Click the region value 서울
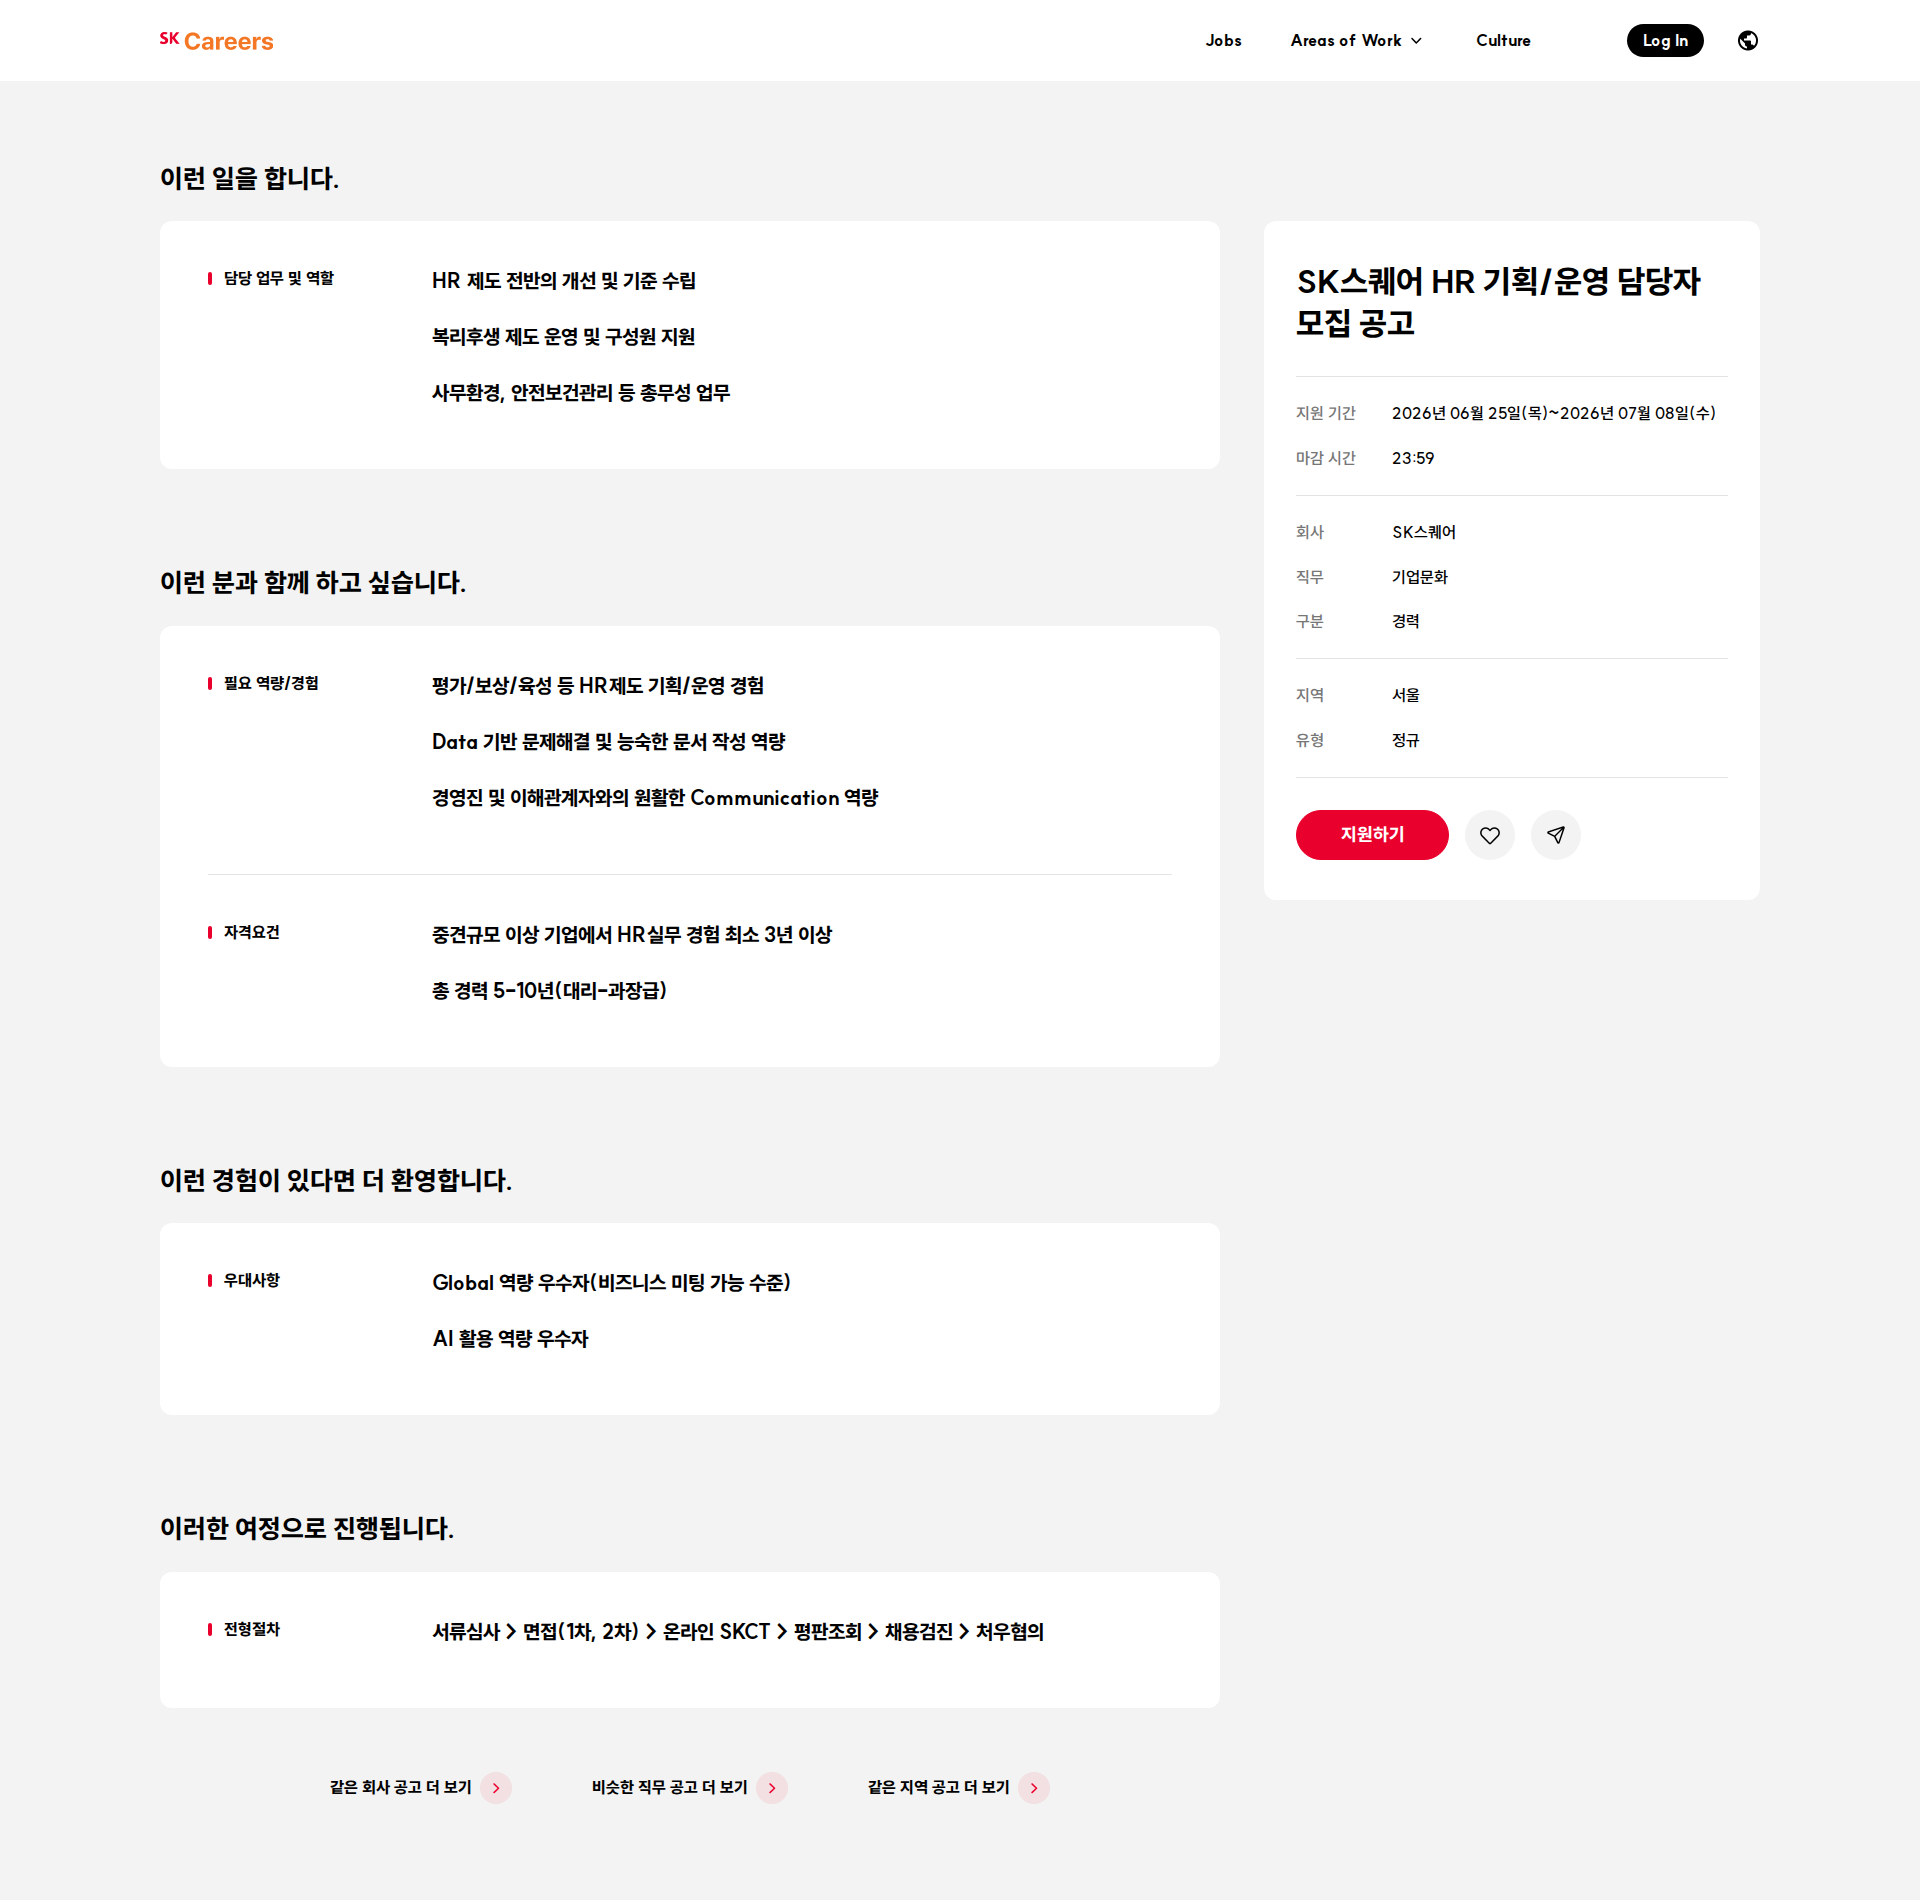1920x1900 pixels. (x=1406, y=695)
